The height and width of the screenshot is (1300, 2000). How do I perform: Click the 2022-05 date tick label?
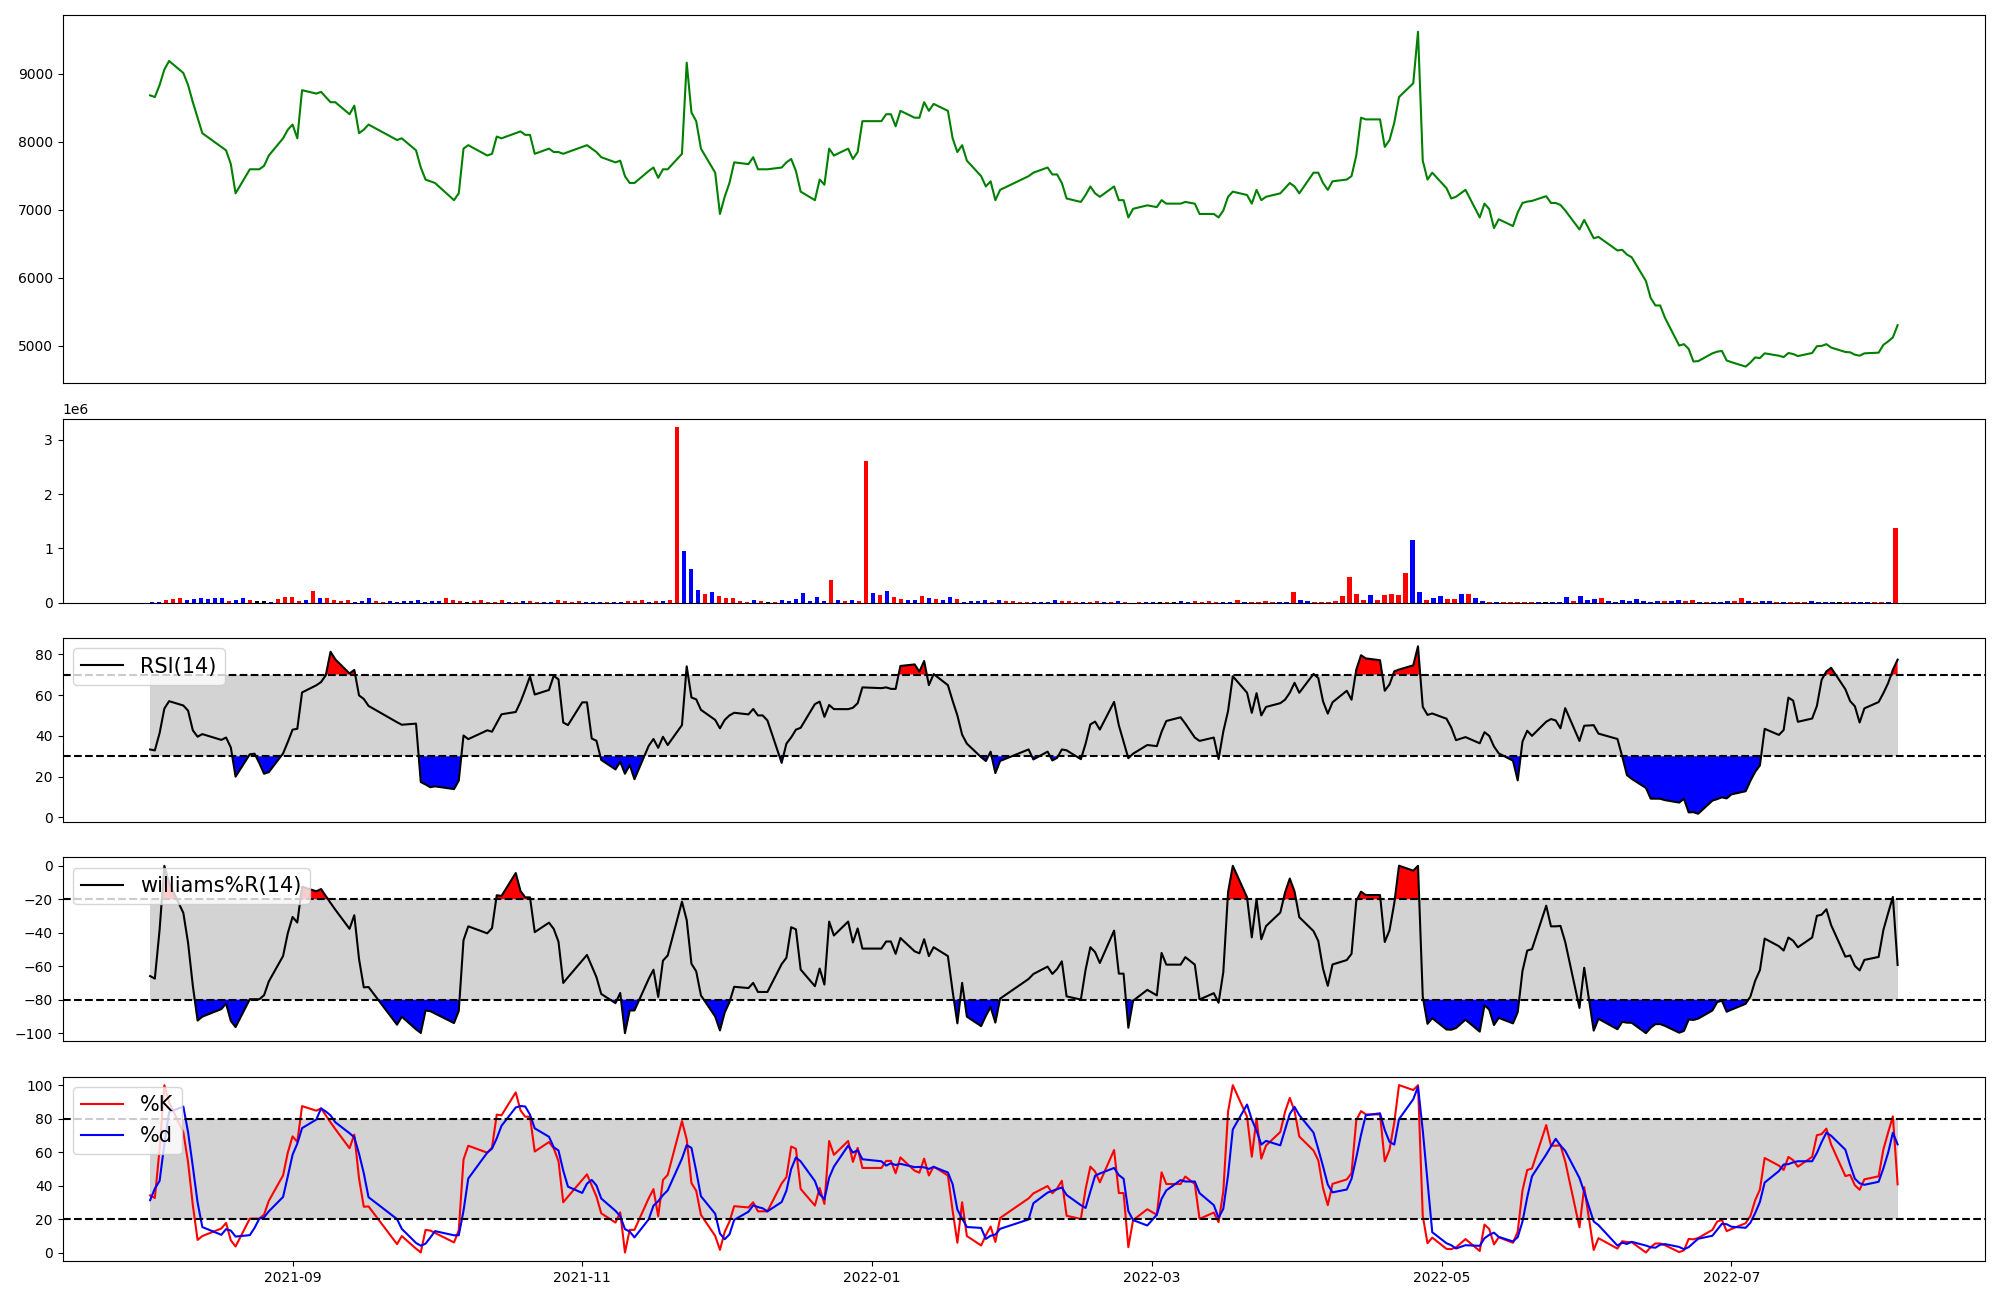1442,1277
